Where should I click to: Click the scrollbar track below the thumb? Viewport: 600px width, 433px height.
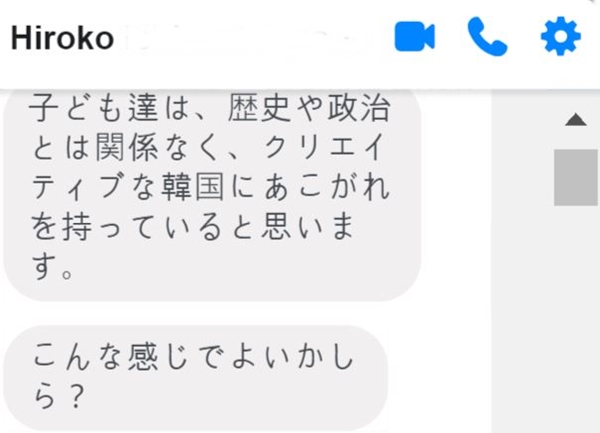tap(576, 317)
